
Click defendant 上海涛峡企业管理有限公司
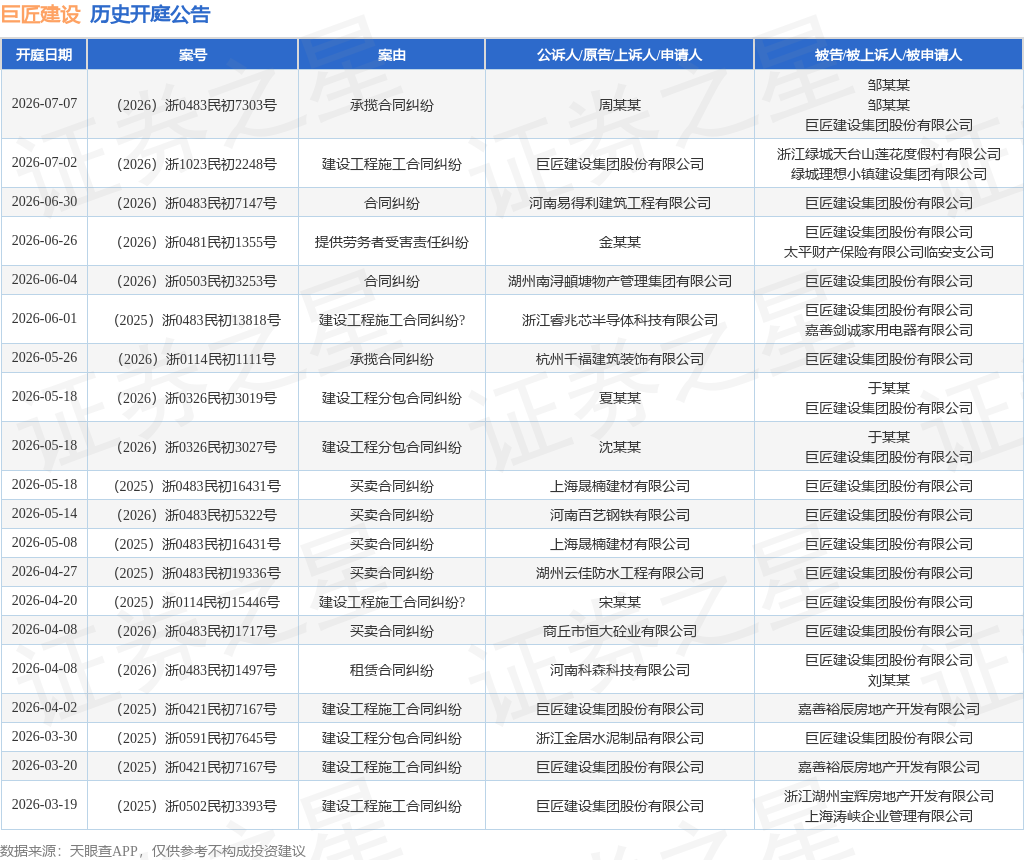click(x=889, y=816)
